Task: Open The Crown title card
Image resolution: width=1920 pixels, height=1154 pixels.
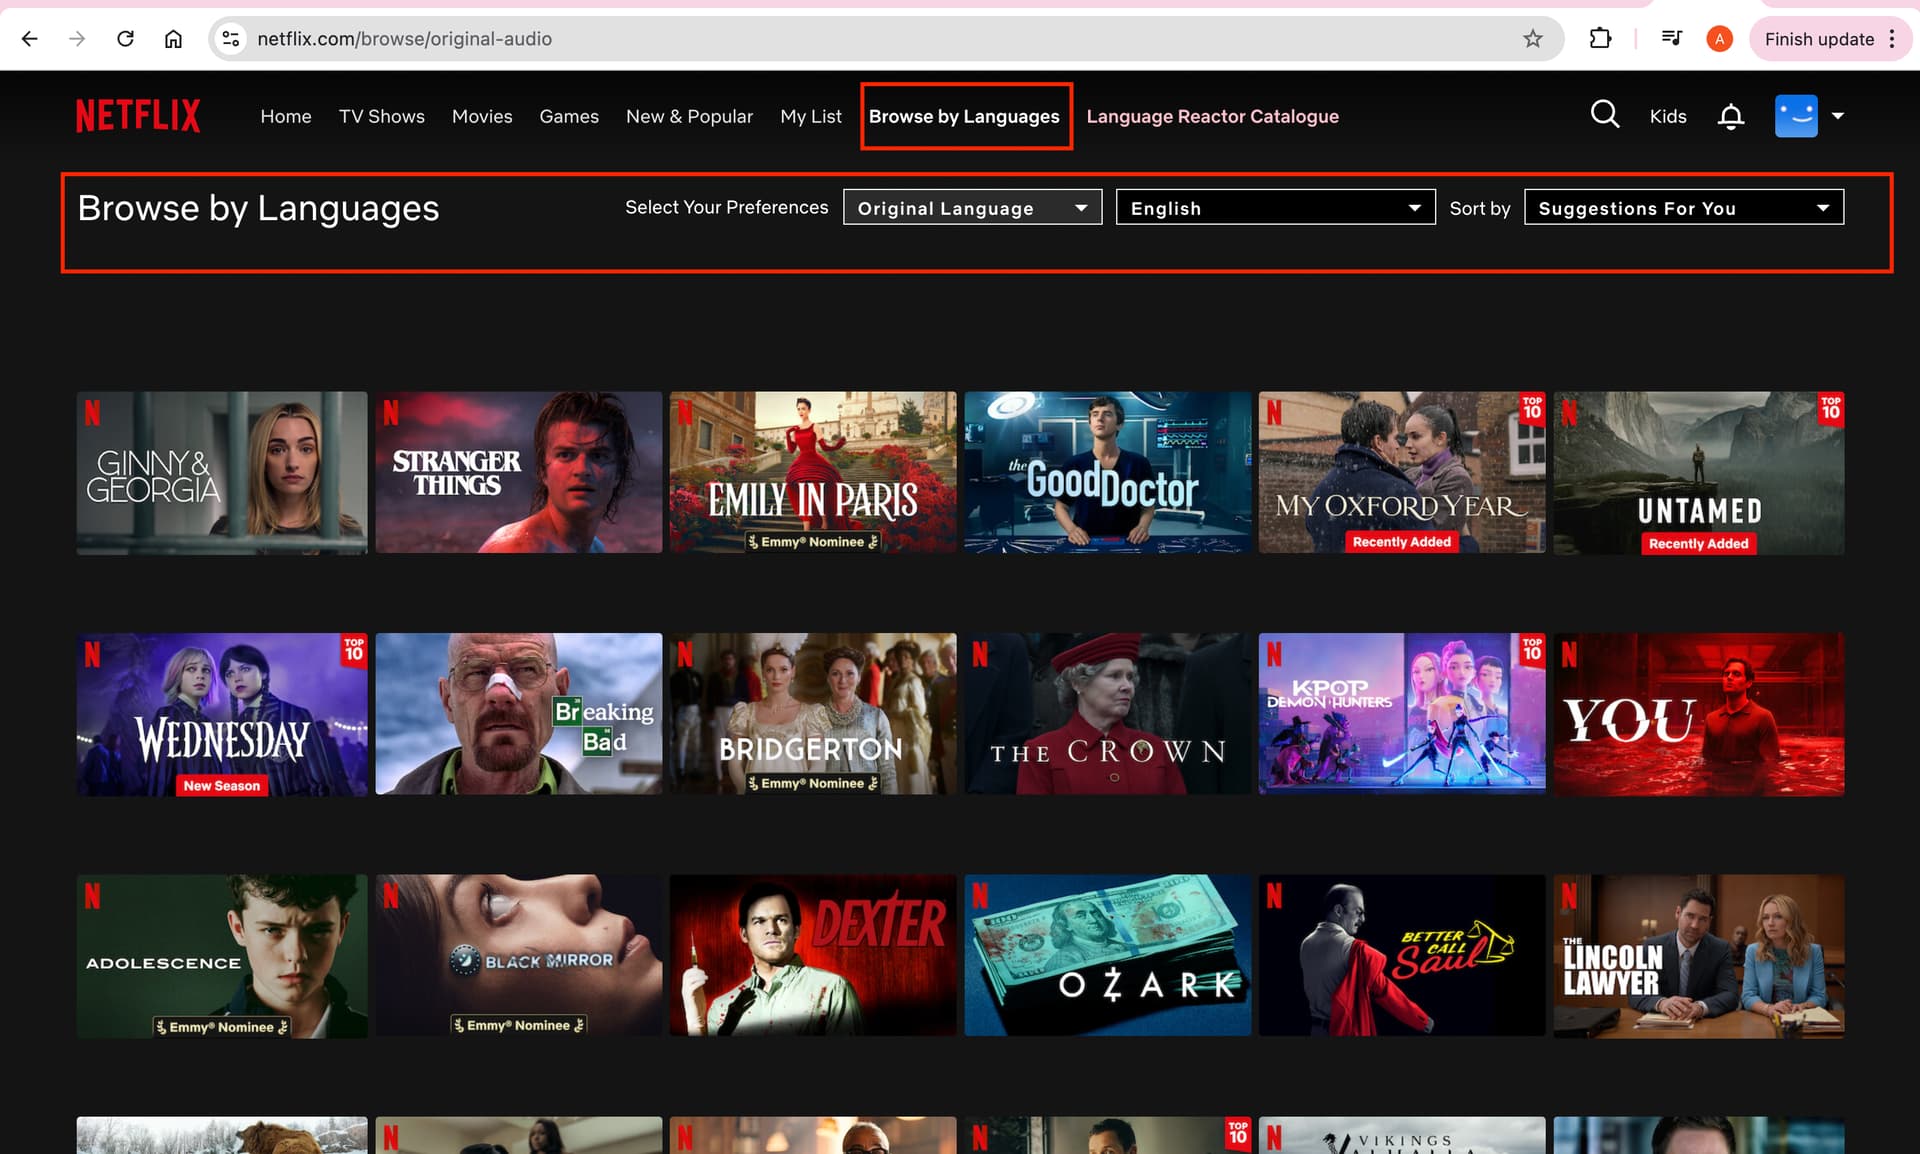Action: tap(1107, 714)
